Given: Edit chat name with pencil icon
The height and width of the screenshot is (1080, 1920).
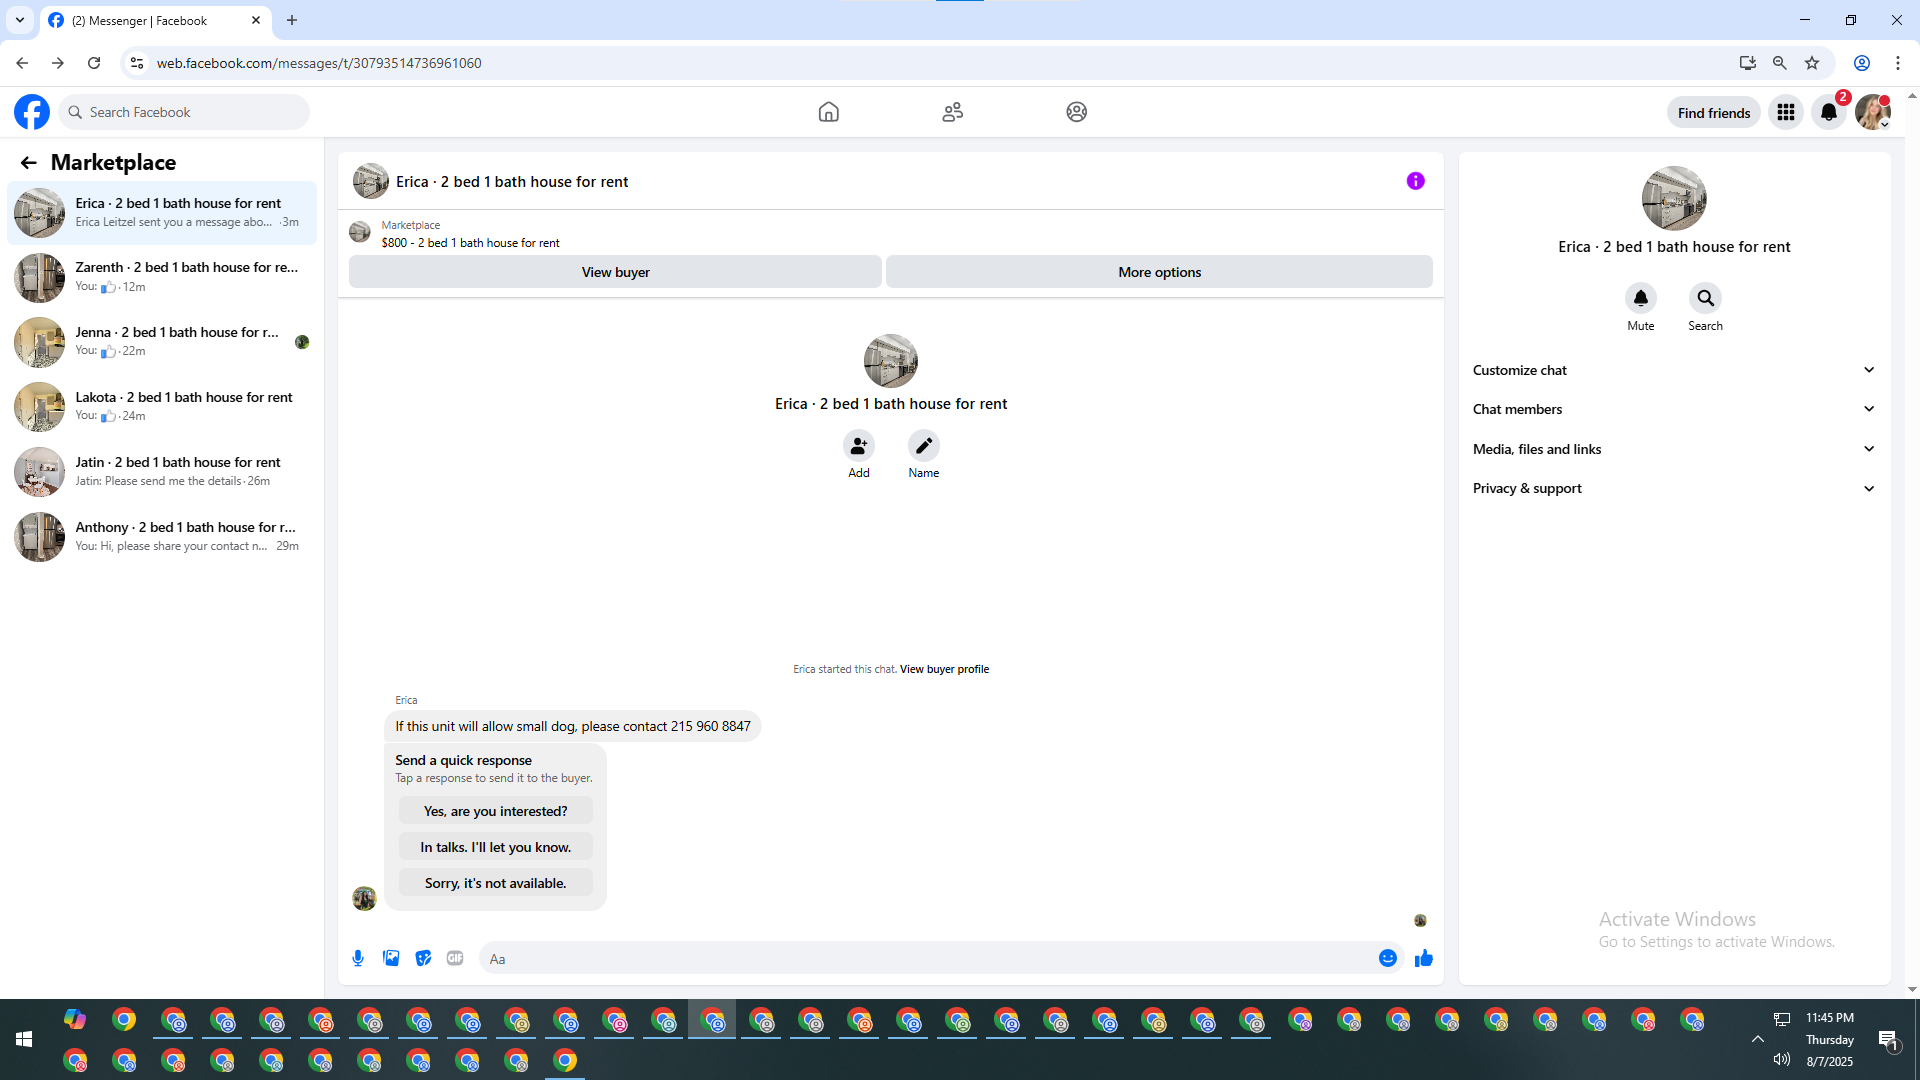Looking at the screenshot, I should 923,445.
